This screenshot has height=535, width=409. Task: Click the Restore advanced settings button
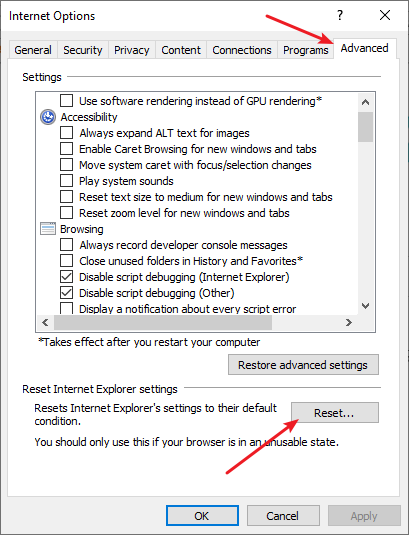click(x=303, y=365)
